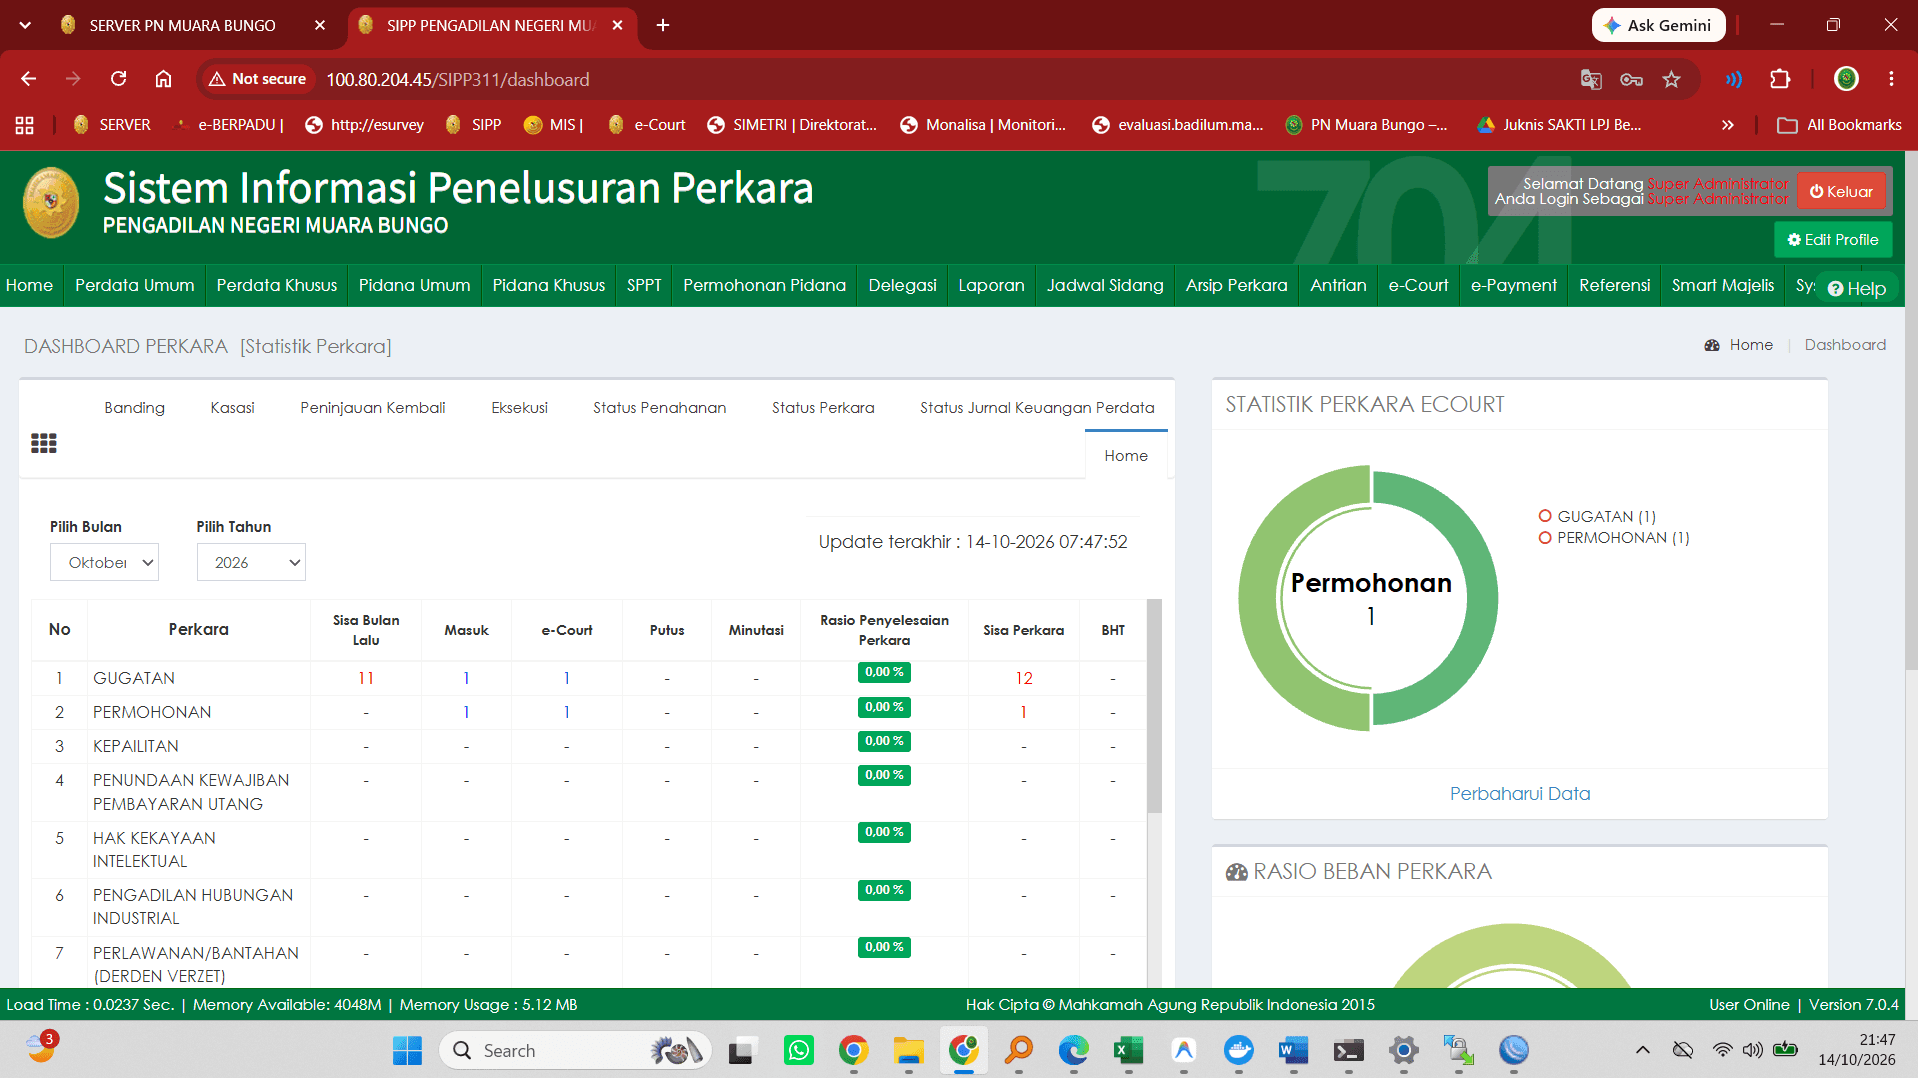
Task: Click the Not secure site info badge
Action: click(x=257, y=79)
